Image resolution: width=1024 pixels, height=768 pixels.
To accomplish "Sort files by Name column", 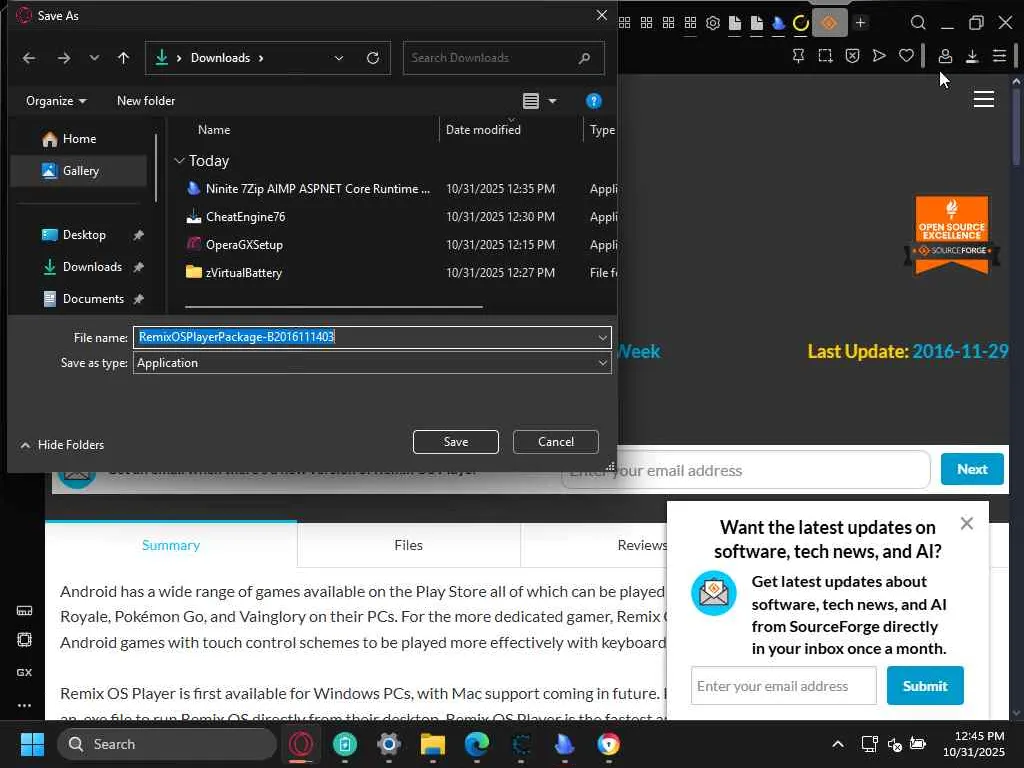I will [214, 130].
